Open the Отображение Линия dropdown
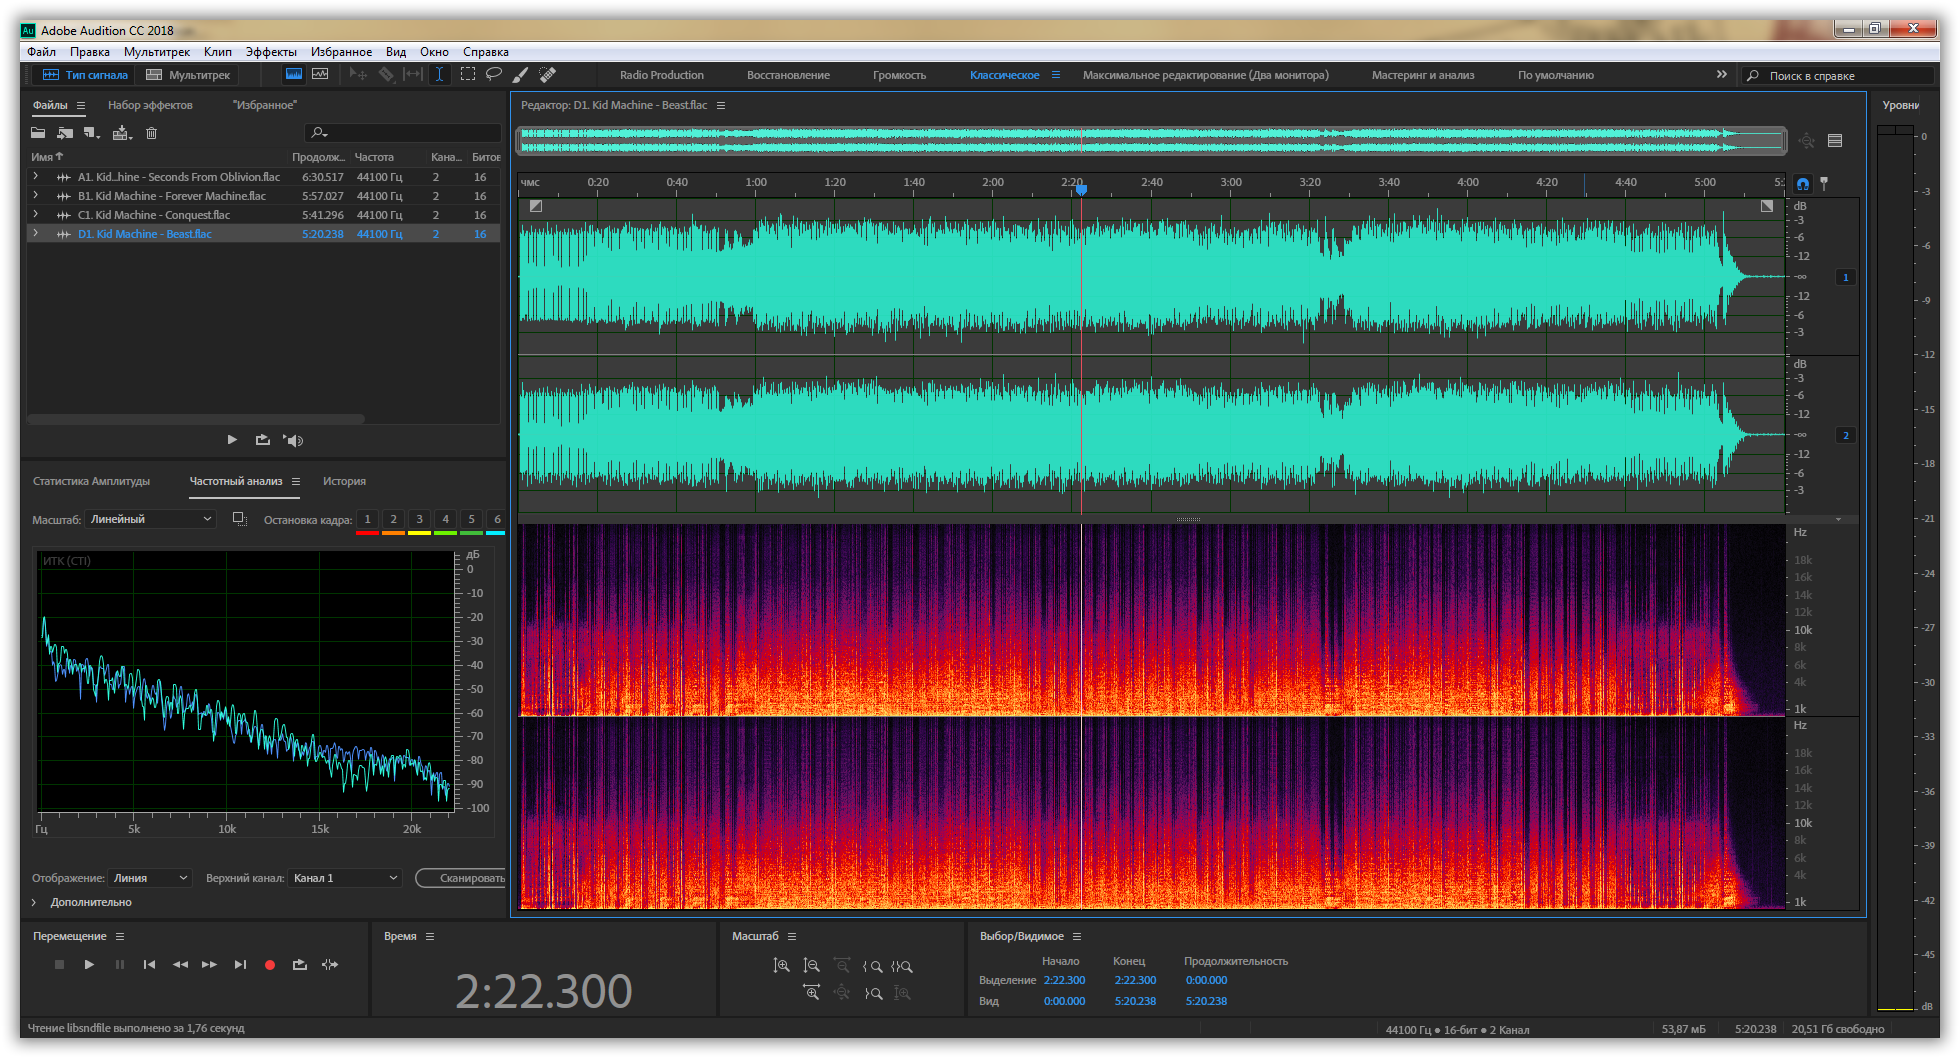The height and width of the screenshot is (1058, 1960). click(x=150, y=878)
